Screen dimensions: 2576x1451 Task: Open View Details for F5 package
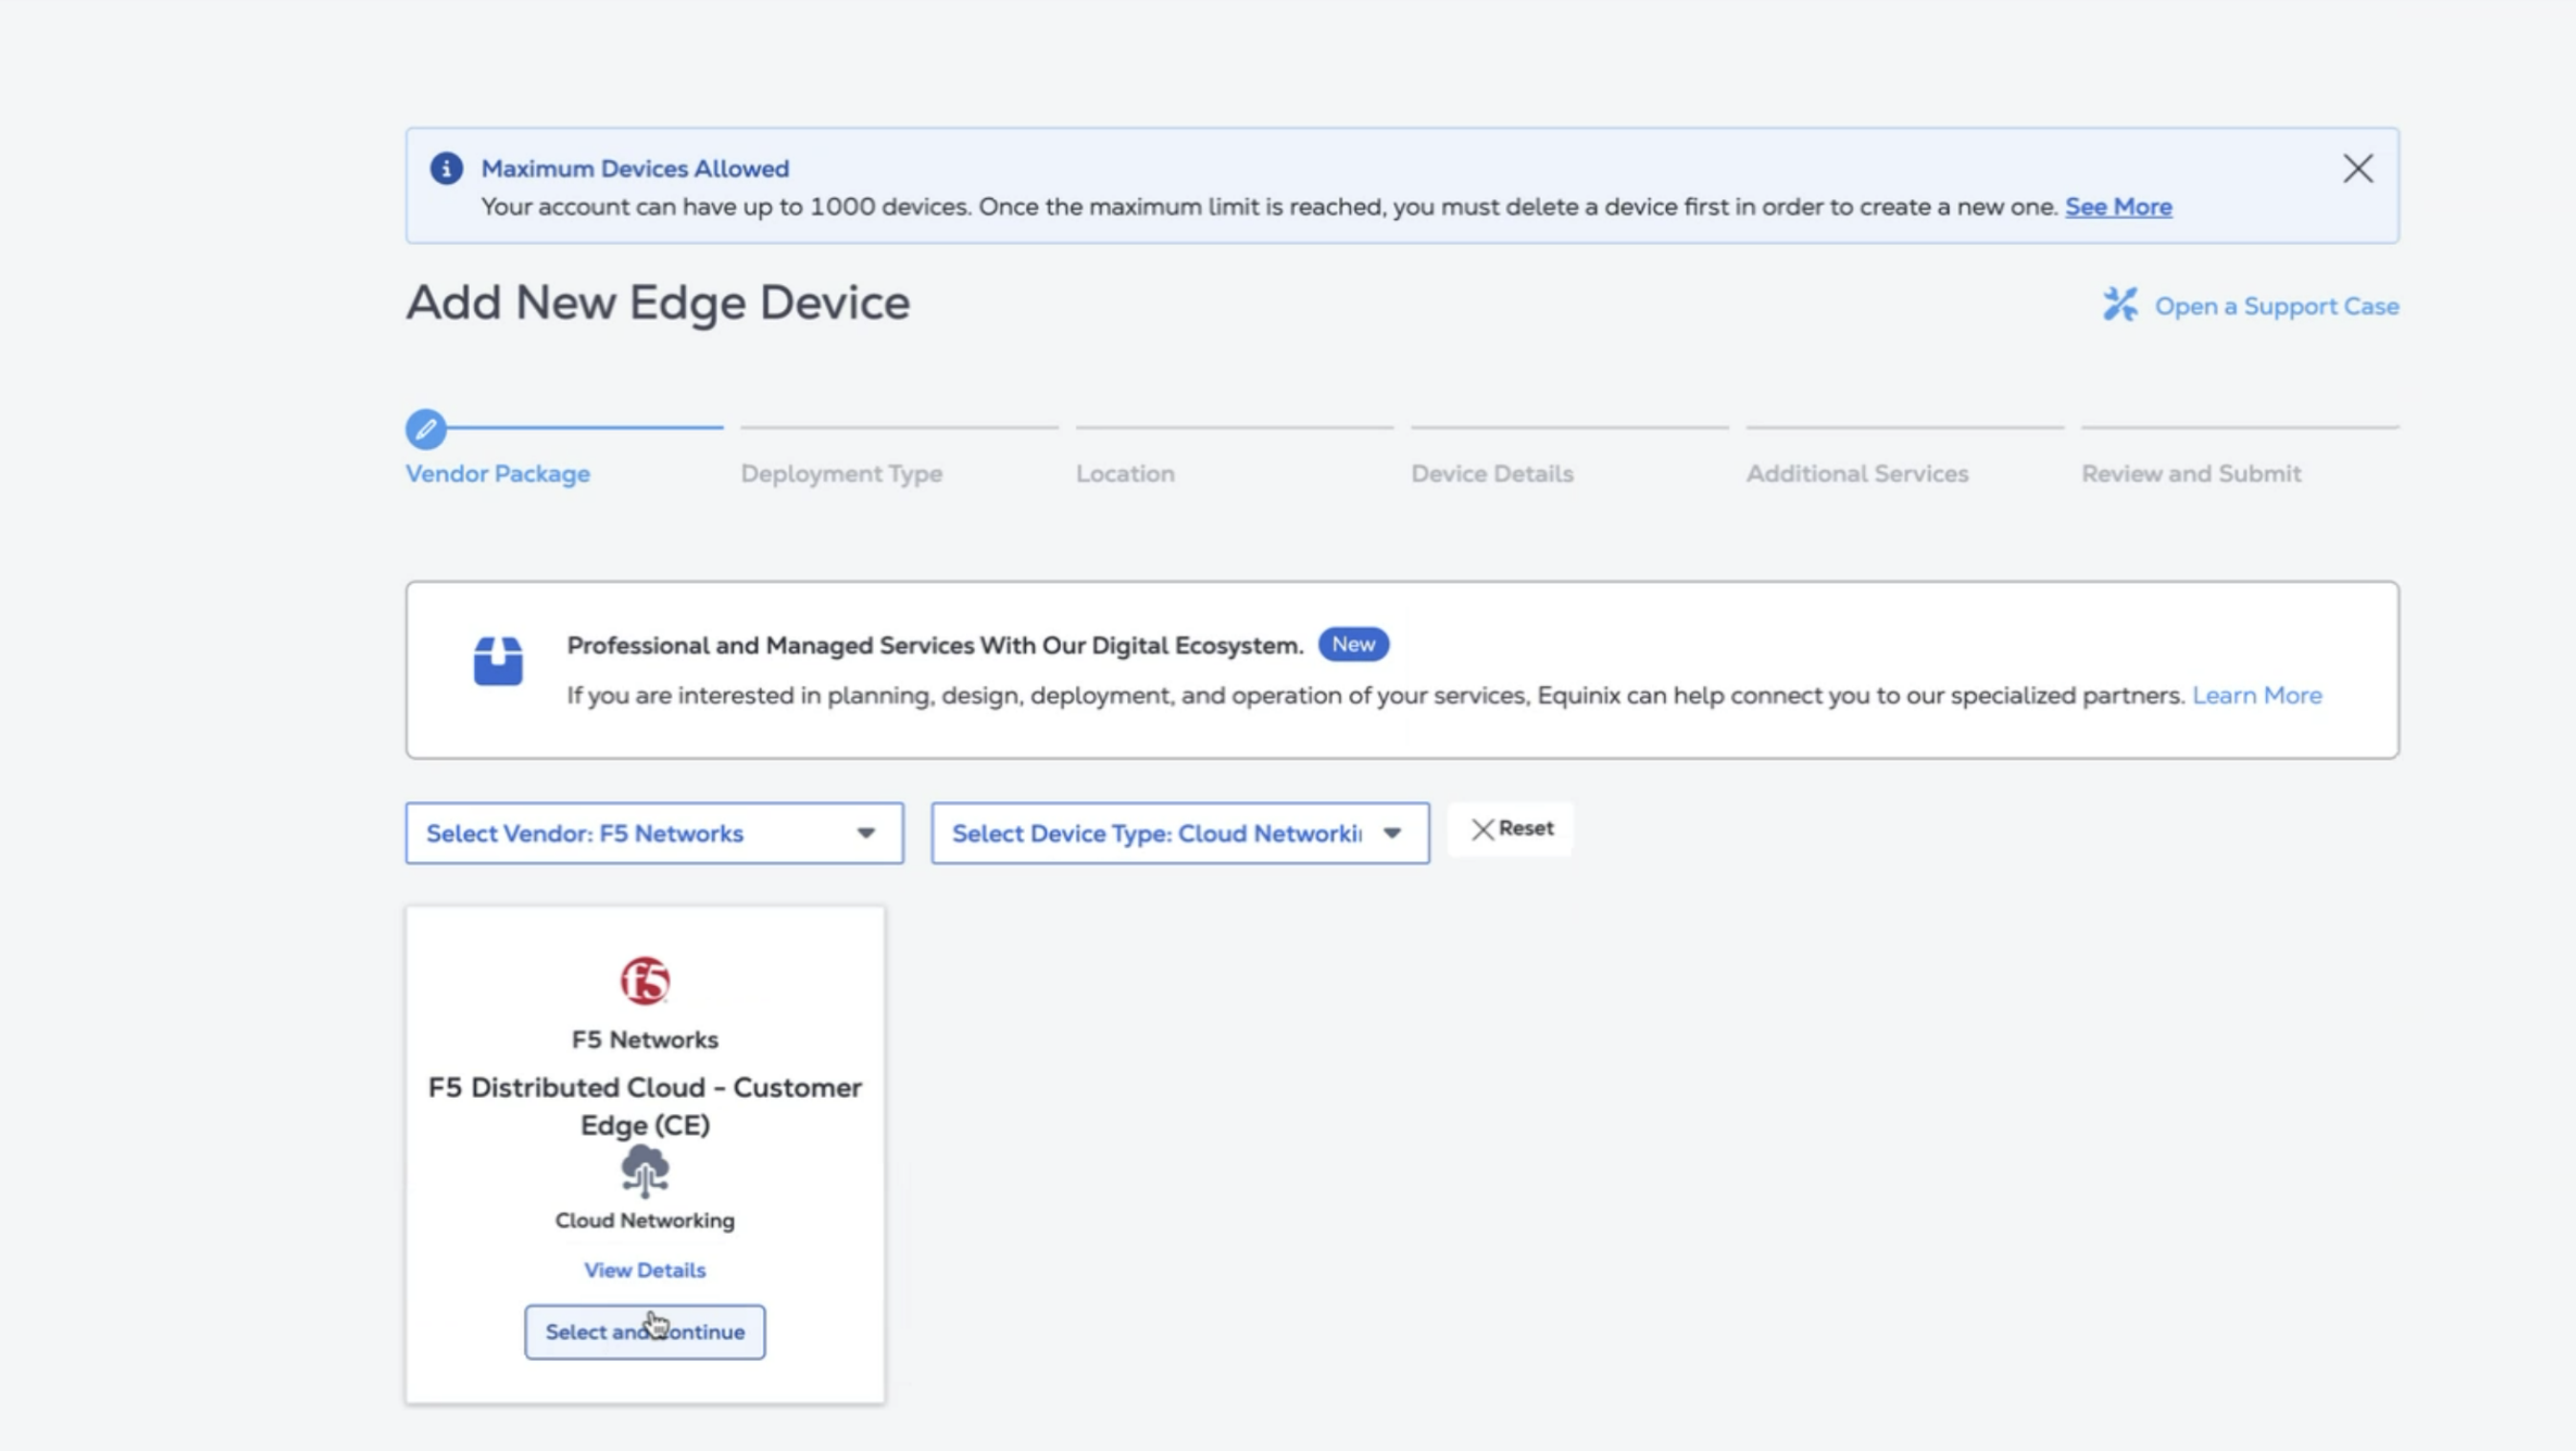645,1270
